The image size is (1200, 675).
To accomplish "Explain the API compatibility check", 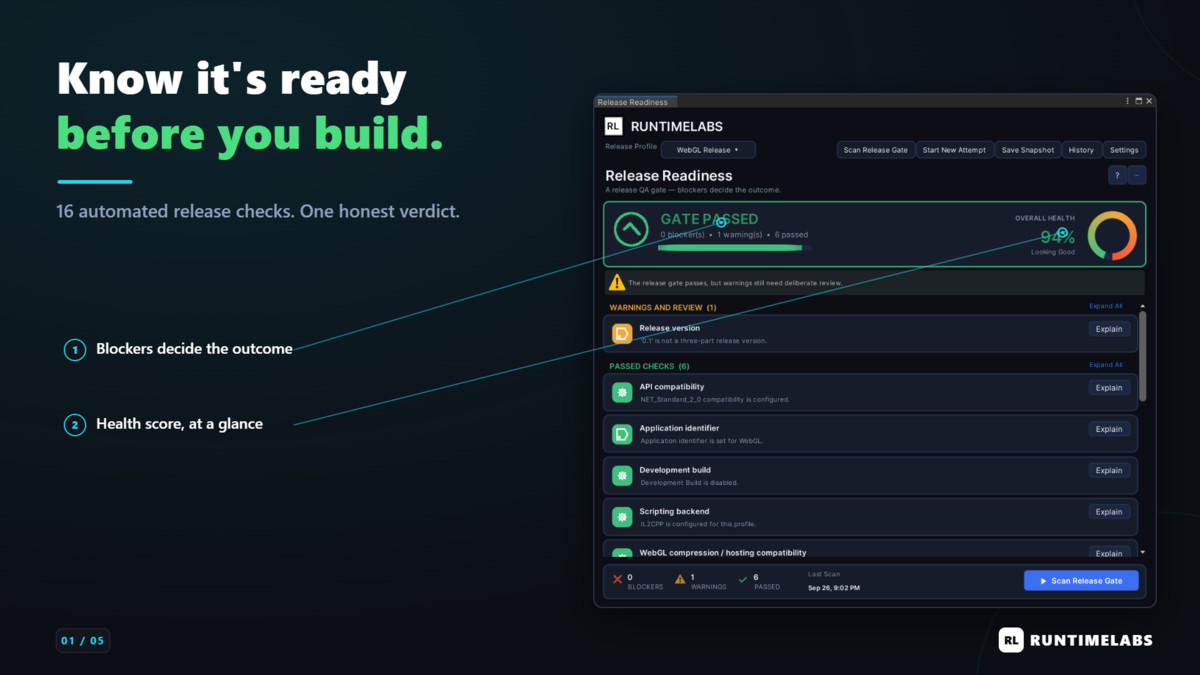I will tap(1109, 388).
